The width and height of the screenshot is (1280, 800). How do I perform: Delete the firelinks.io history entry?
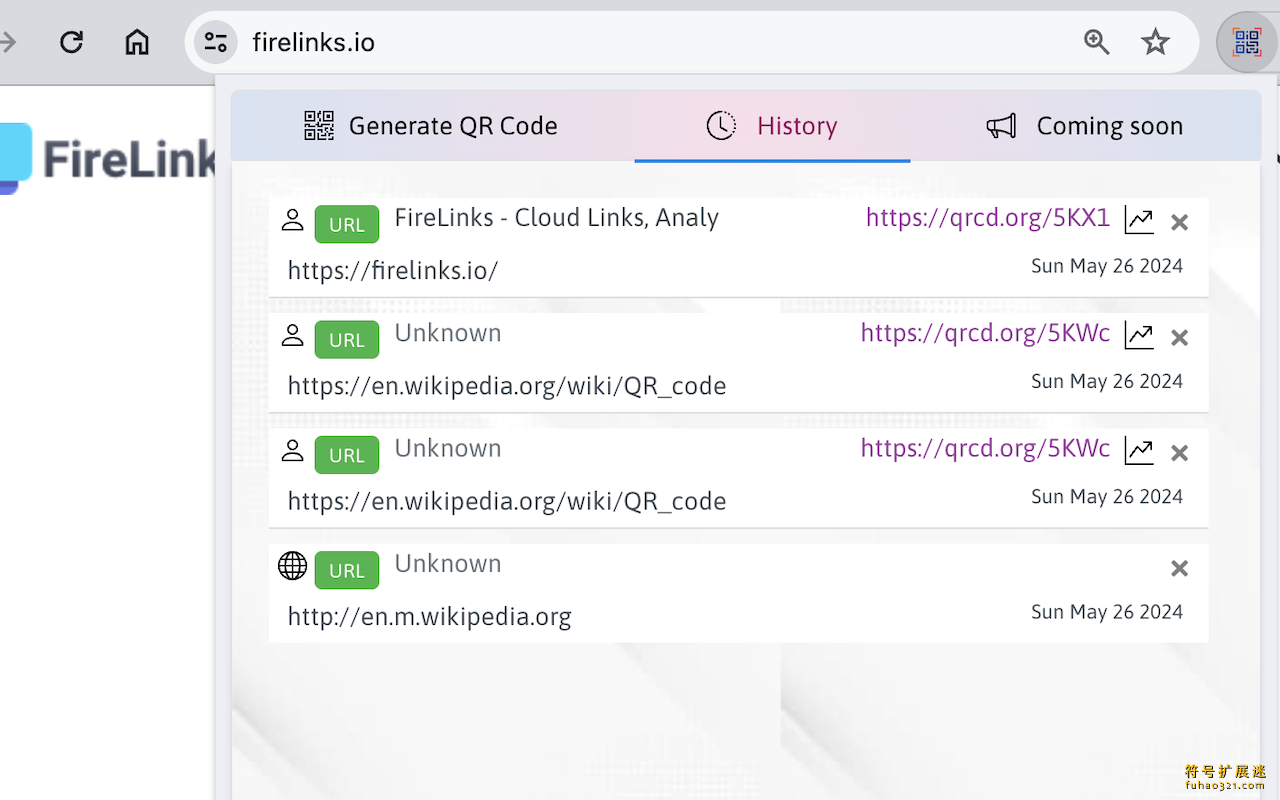1180,222
